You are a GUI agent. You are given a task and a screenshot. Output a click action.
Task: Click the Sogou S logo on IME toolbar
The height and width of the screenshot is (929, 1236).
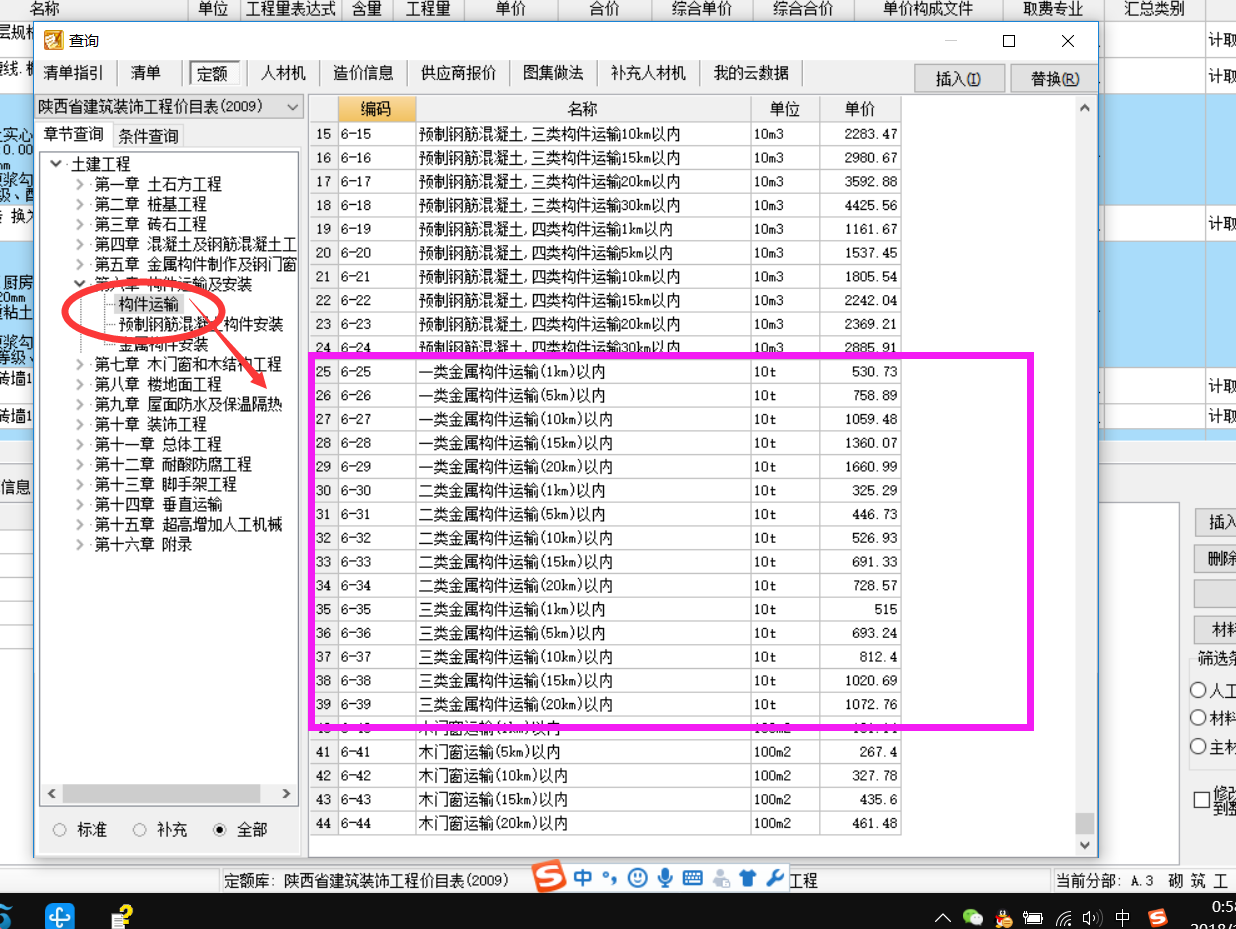click(549, 877)
